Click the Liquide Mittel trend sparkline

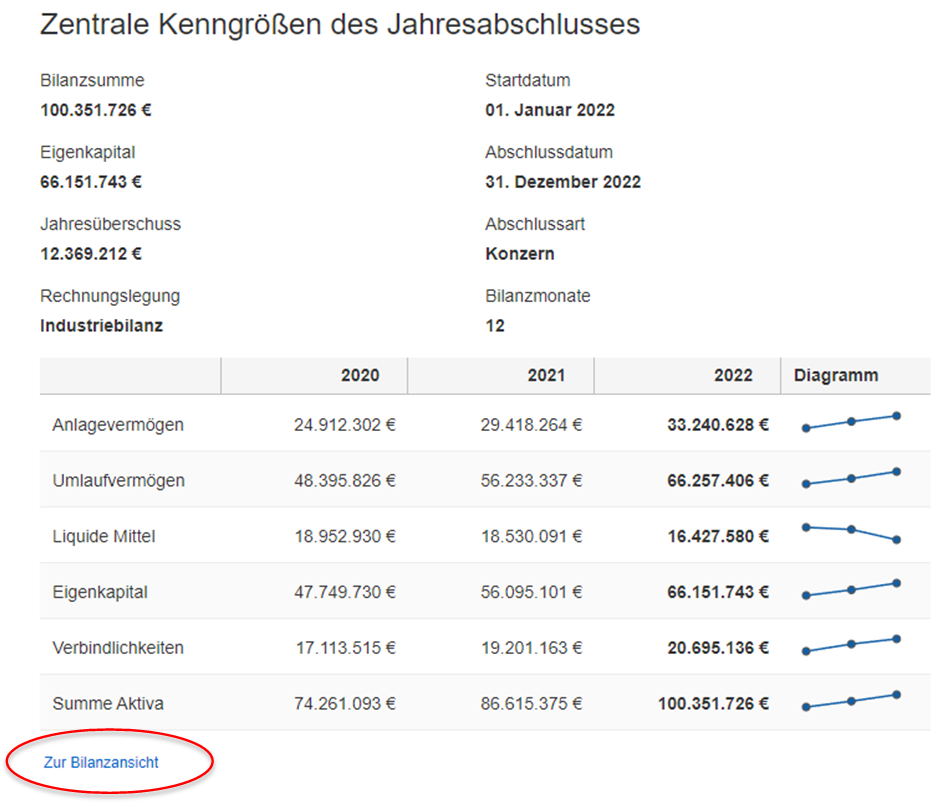[851, 531]
